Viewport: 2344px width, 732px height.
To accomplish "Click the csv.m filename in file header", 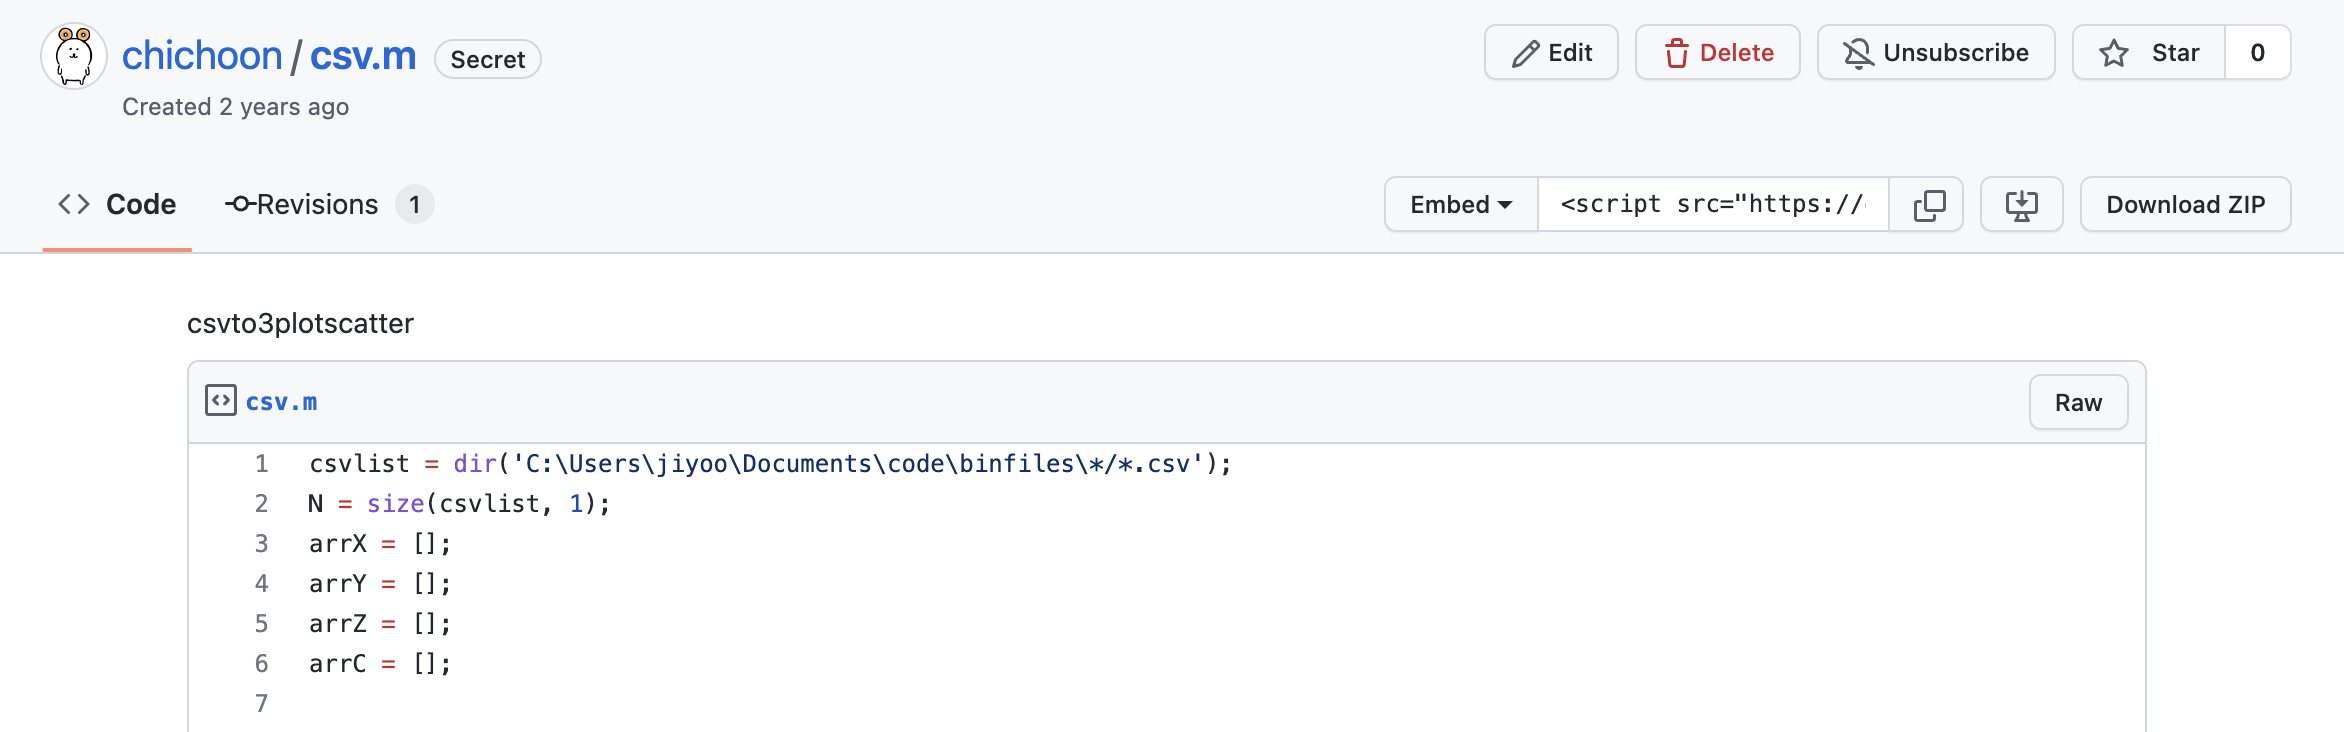I will coord(281,402).
